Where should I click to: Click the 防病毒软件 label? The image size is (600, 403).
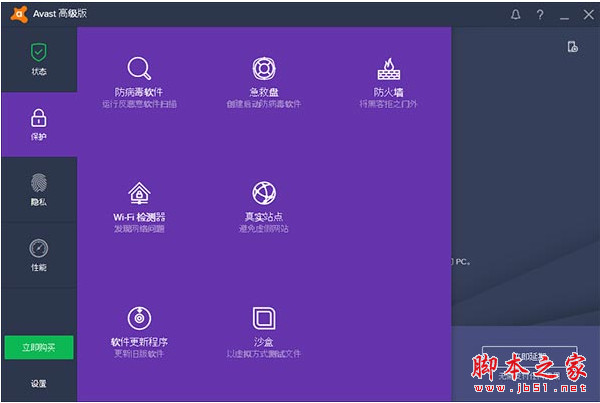[x=139, y=92]
